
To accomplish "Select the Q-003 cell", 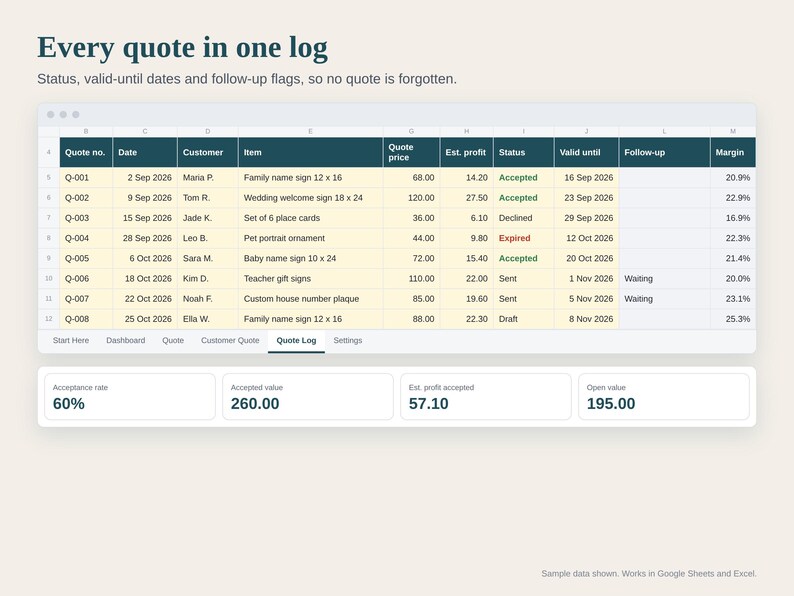I will pyautogui.click(x=86, y=218).
